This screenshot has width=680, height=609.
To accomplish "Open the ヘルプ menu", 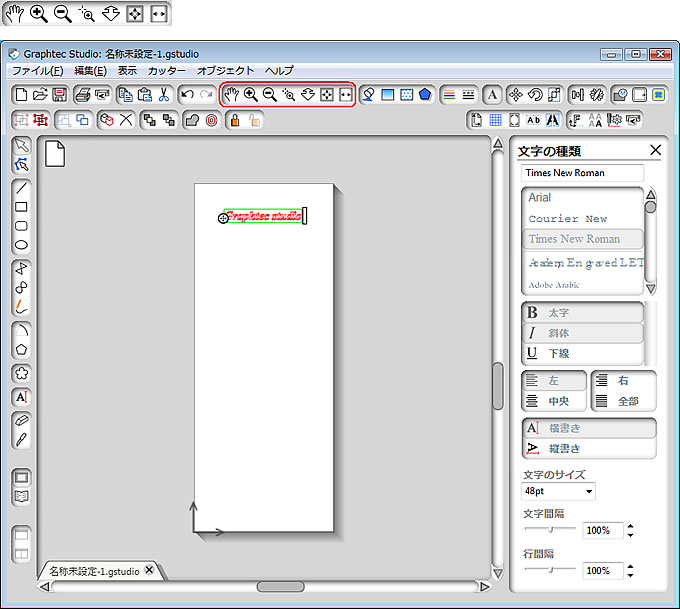I will pyautogui.click(x=279, y=71).
